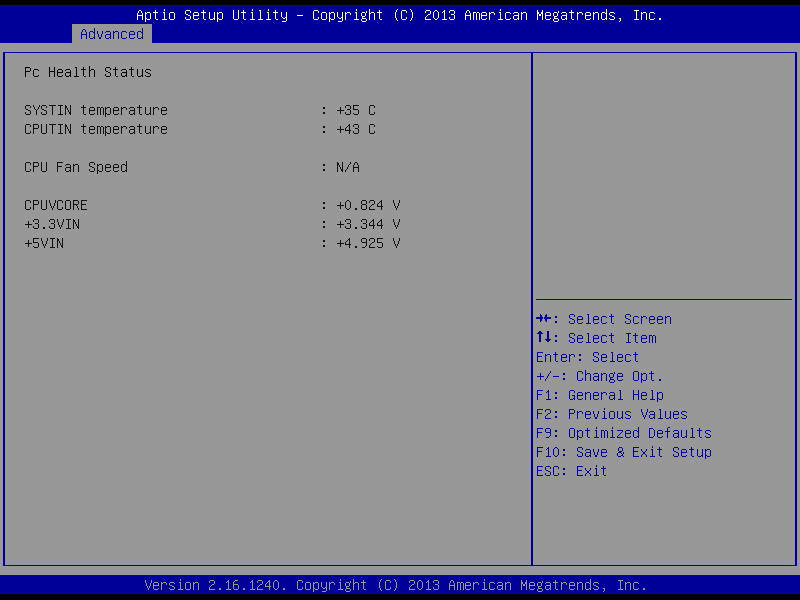The height and width of the screenshot is (600, 800).
Task: Click F10: Save & Exit Setup hint
Action: pos(624,452)
